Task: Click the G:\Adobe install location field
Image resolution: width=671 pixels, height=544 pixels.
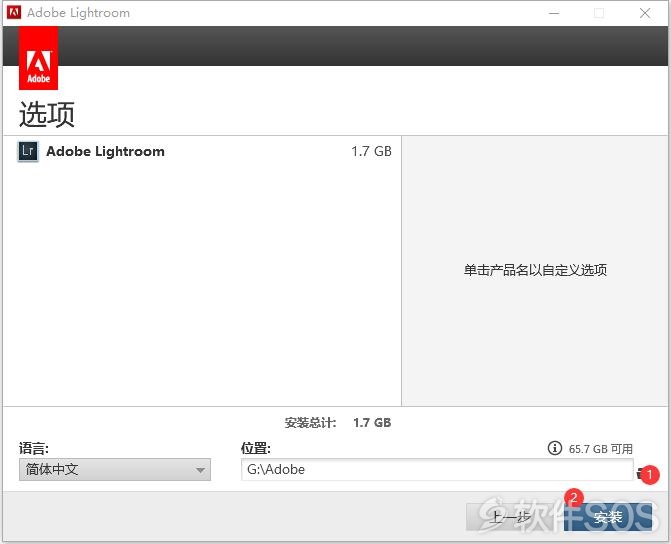Action: (437, 470)
